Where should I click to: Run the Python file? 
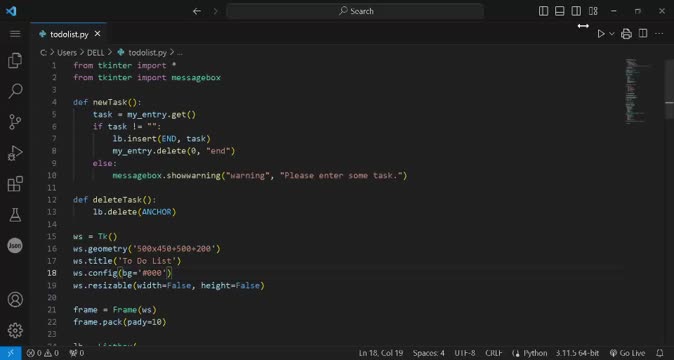click(x=601, y=34)
